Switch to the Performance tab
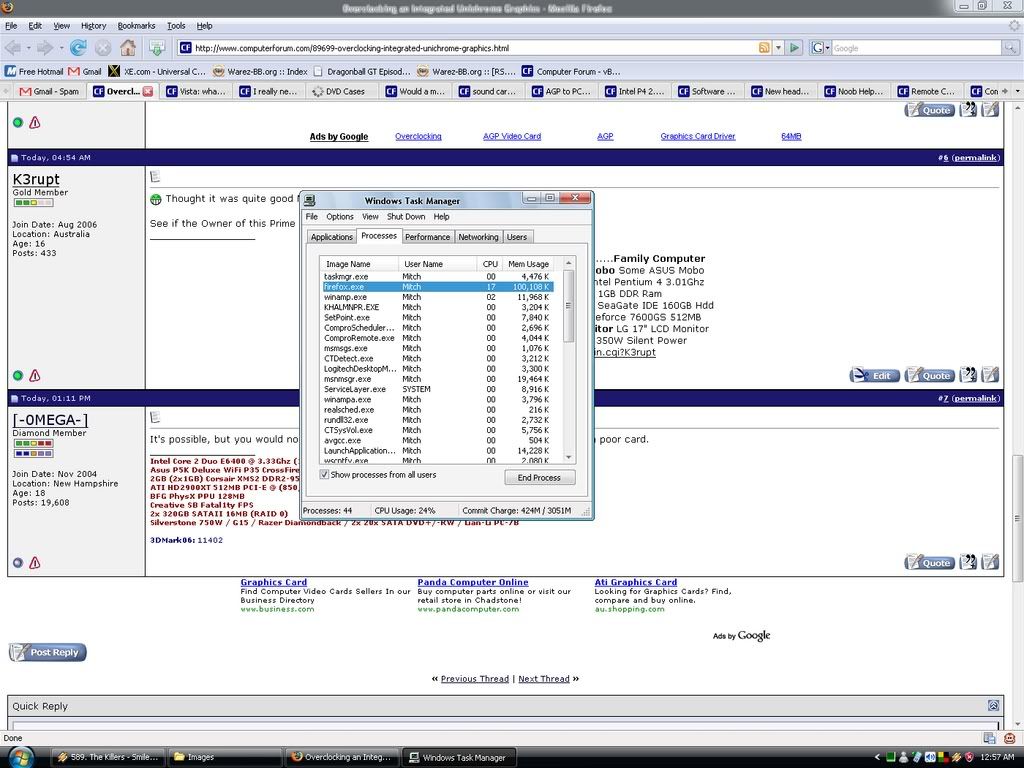Viewport: 1024px width, 768px height. (x=427, y=237)
